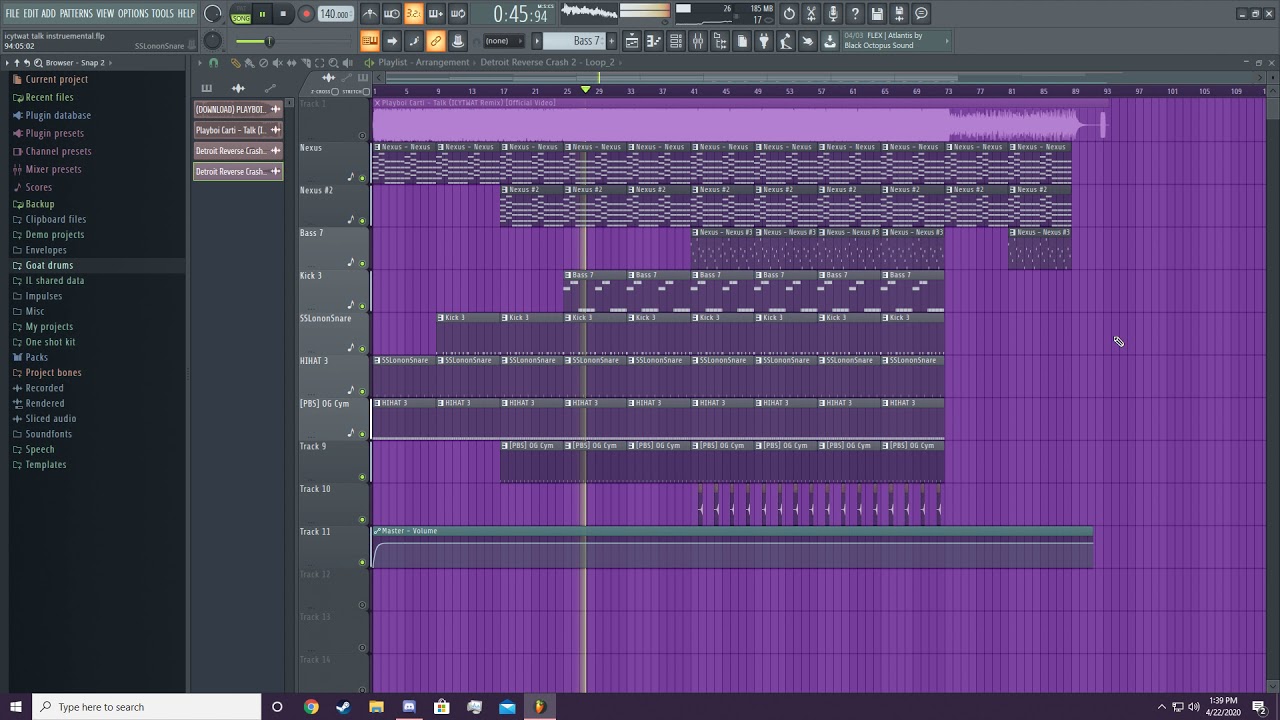This screenshot has height=720, width=1280.
Task: Expand the Goat drums folder
Action: coord(49,265)
